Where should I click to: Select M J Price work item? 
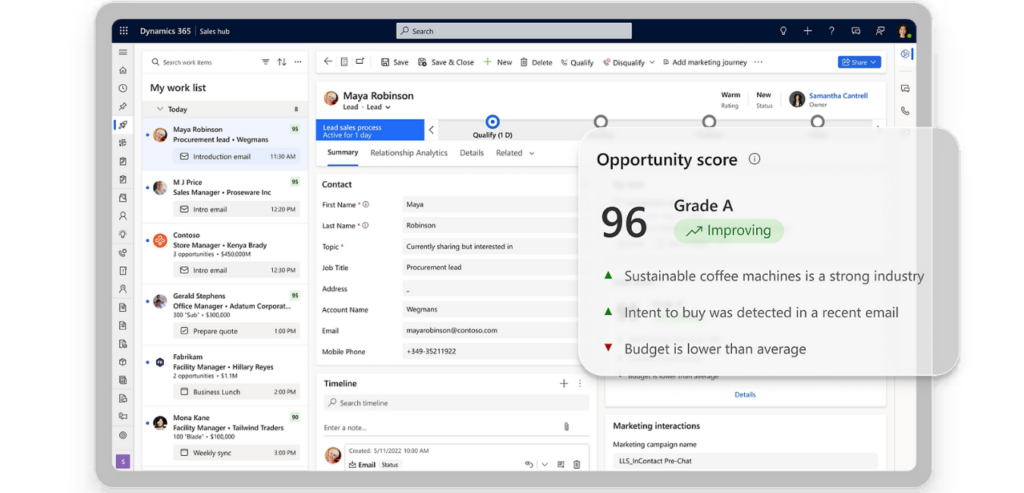[x=225, y=197]
